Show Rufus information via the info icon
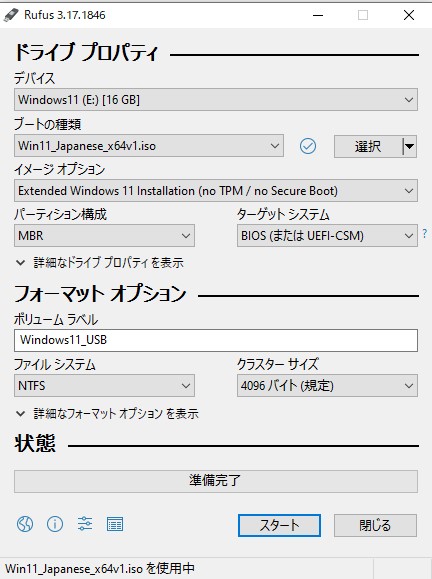 click(55, 524)
